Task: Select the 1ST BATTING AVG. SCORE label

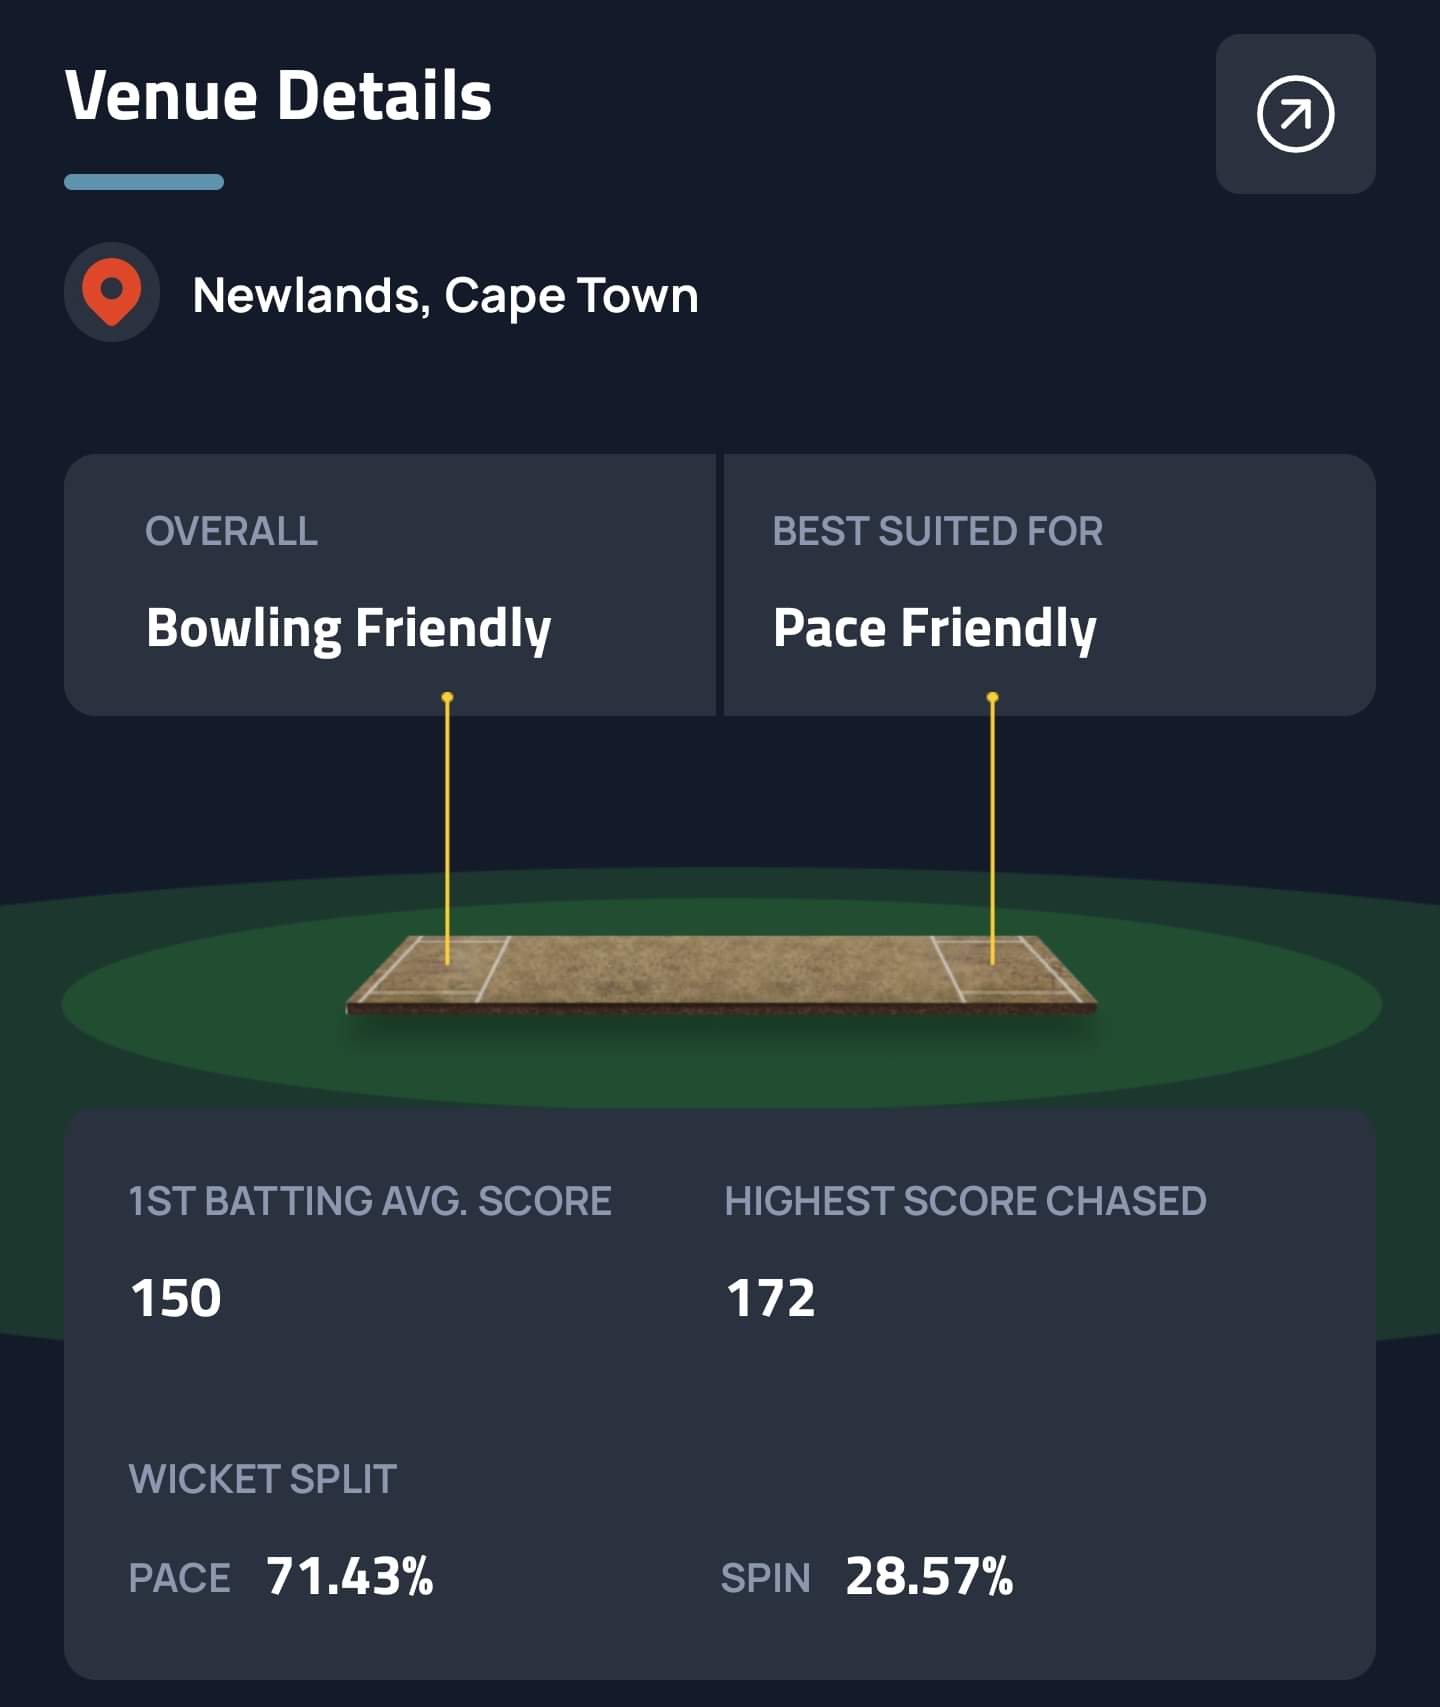Action: click(370, 1201)
